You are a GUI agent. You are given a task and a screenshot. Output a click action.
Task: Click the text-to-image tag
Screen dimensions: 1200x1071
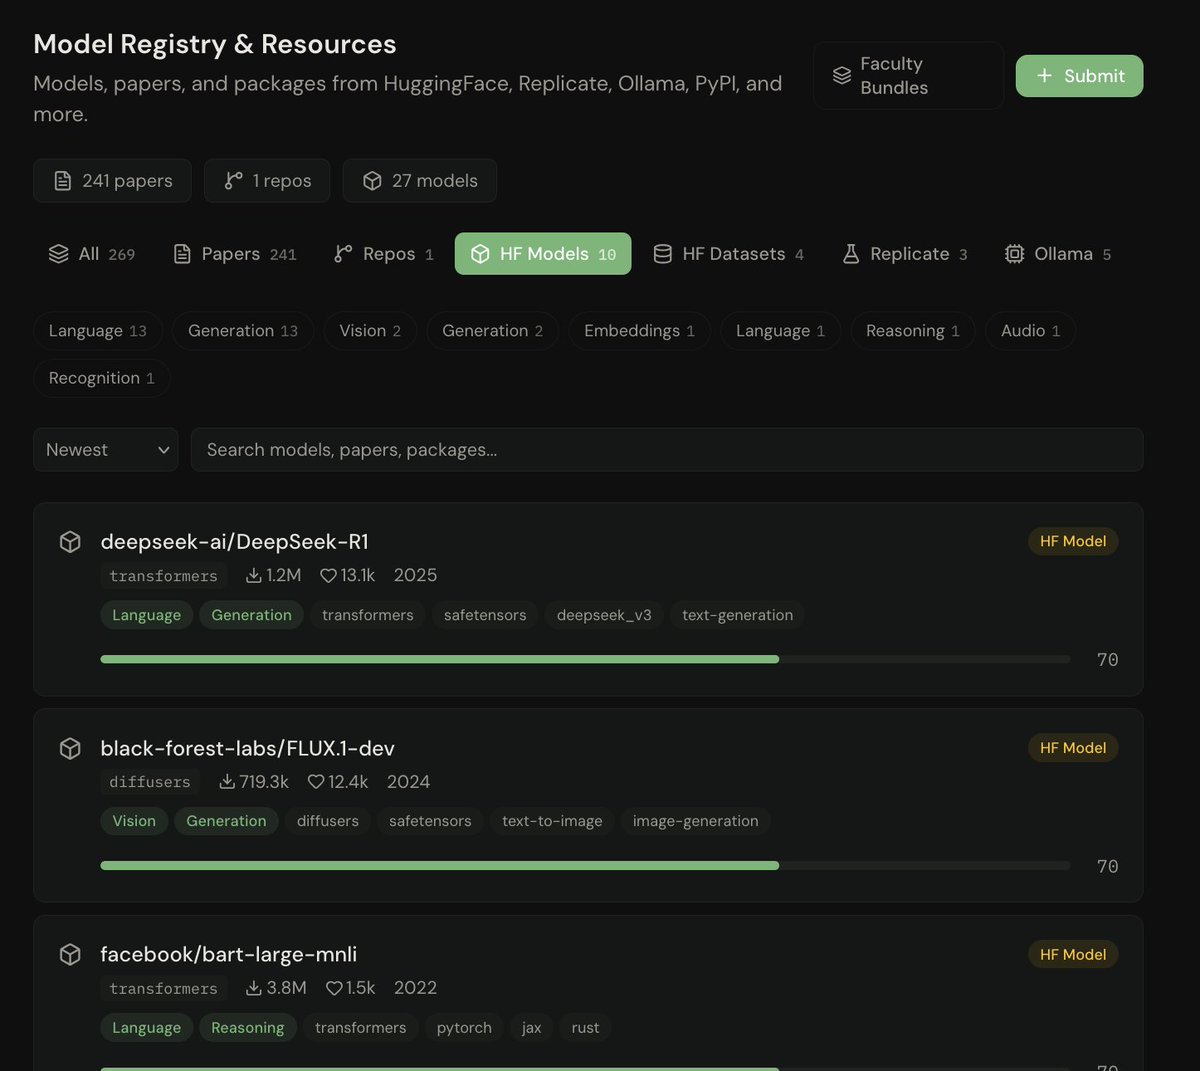tap(552, 821)
